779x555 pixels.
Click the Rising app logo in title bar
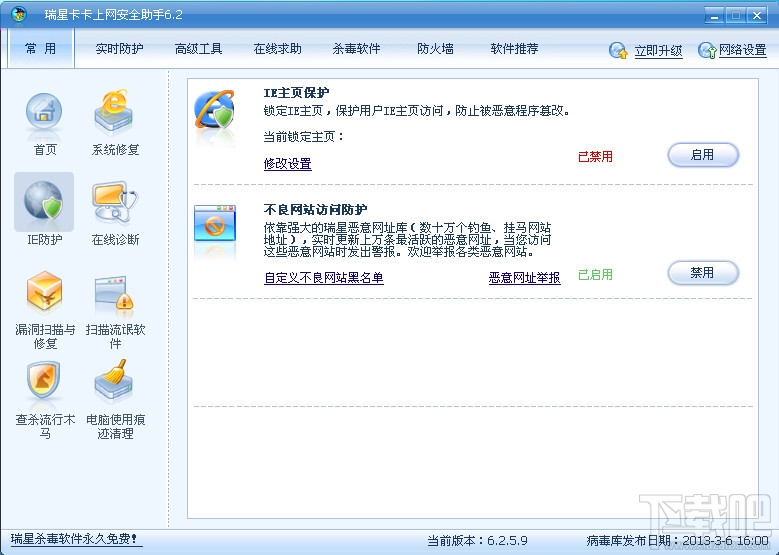[18, 14]
